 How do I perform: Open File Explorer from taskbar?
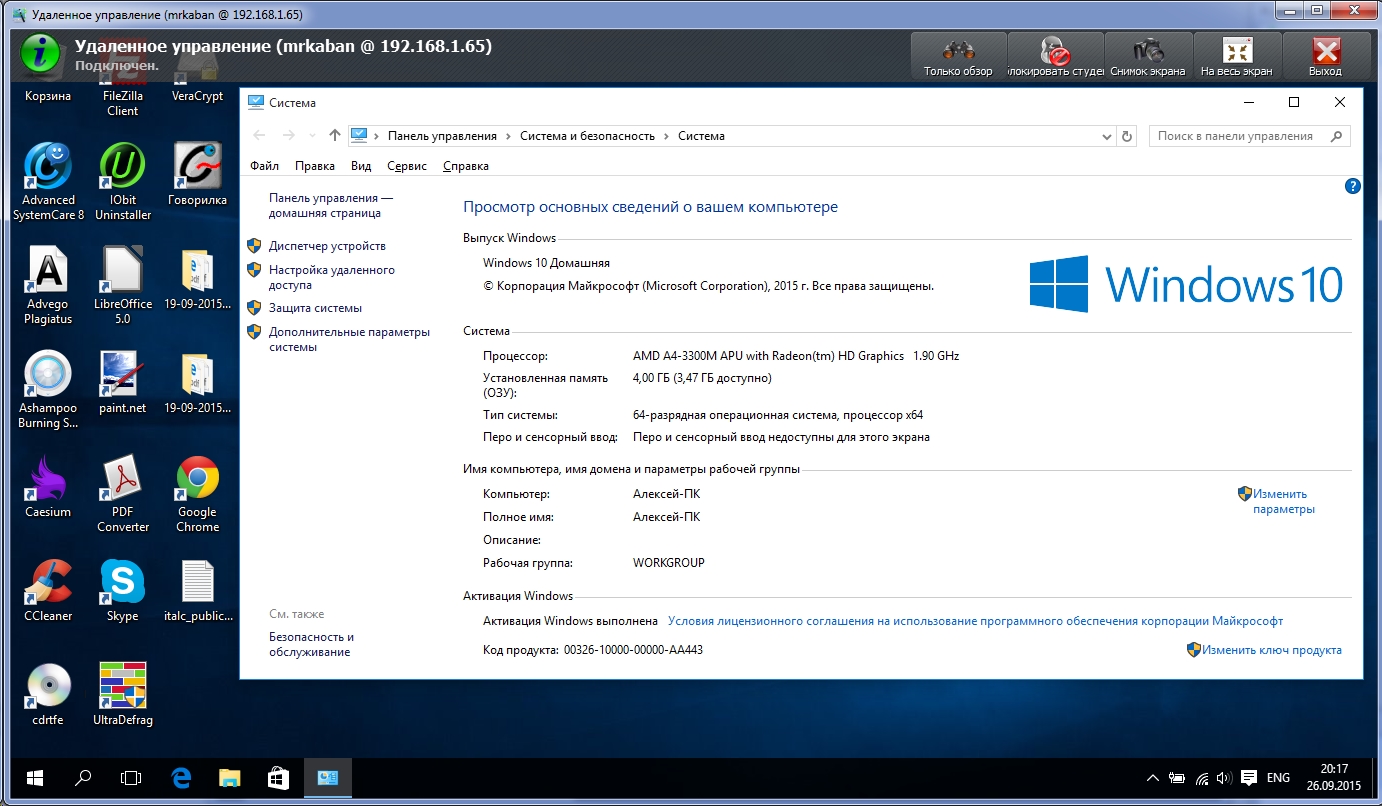229,778
